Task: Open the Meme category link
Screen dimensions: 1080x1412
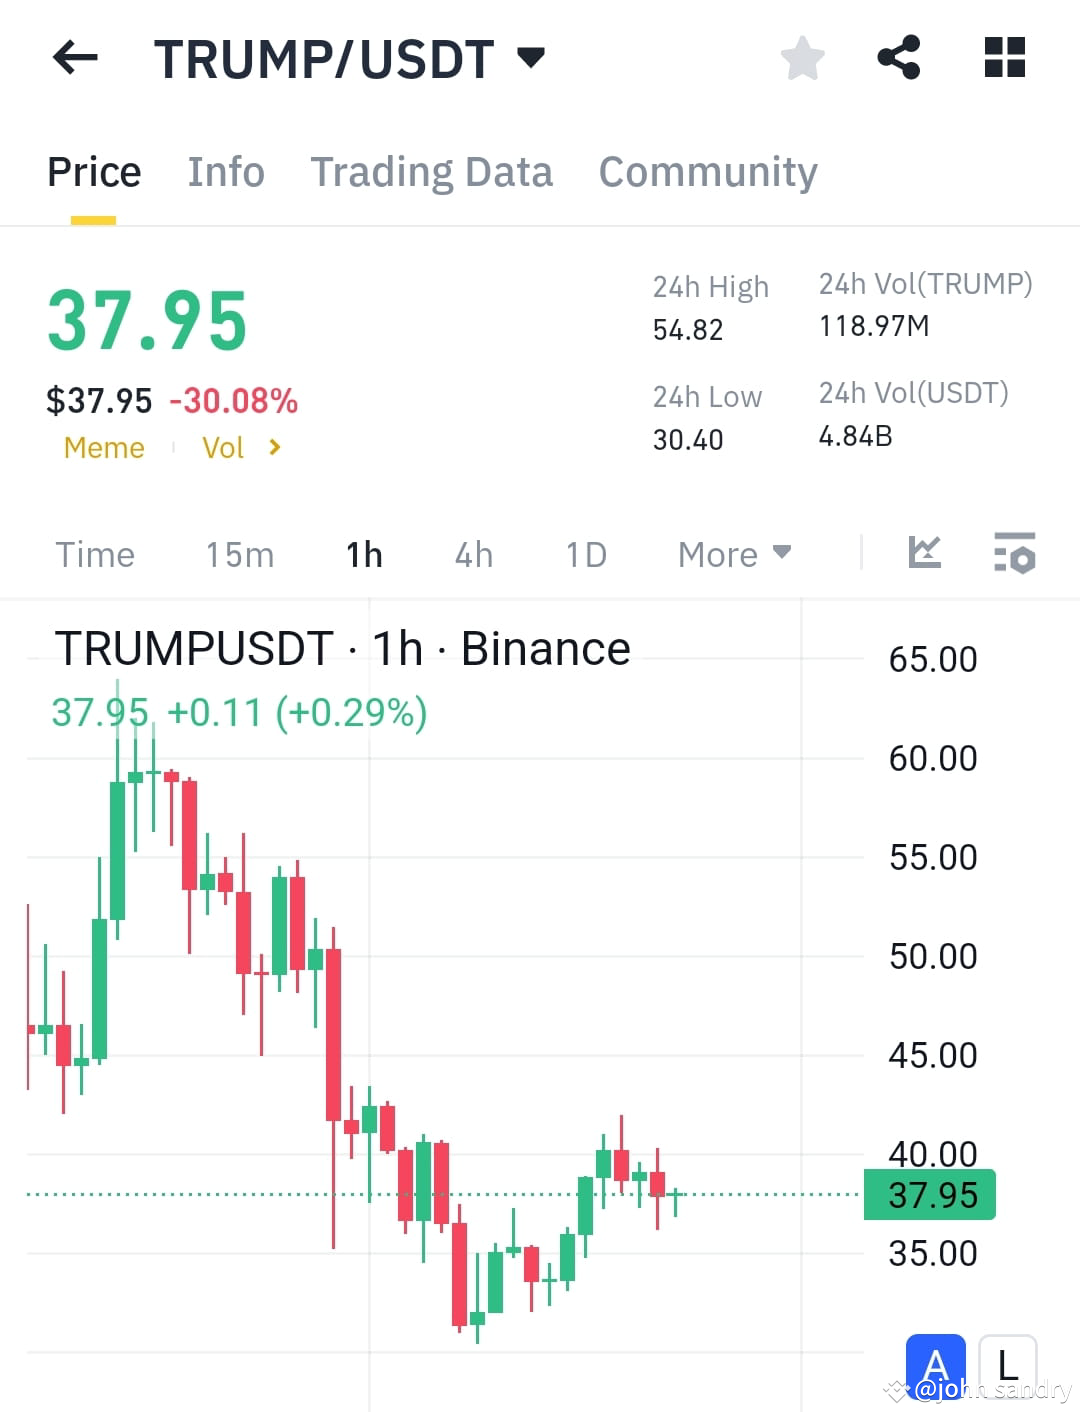Action: 103,448
